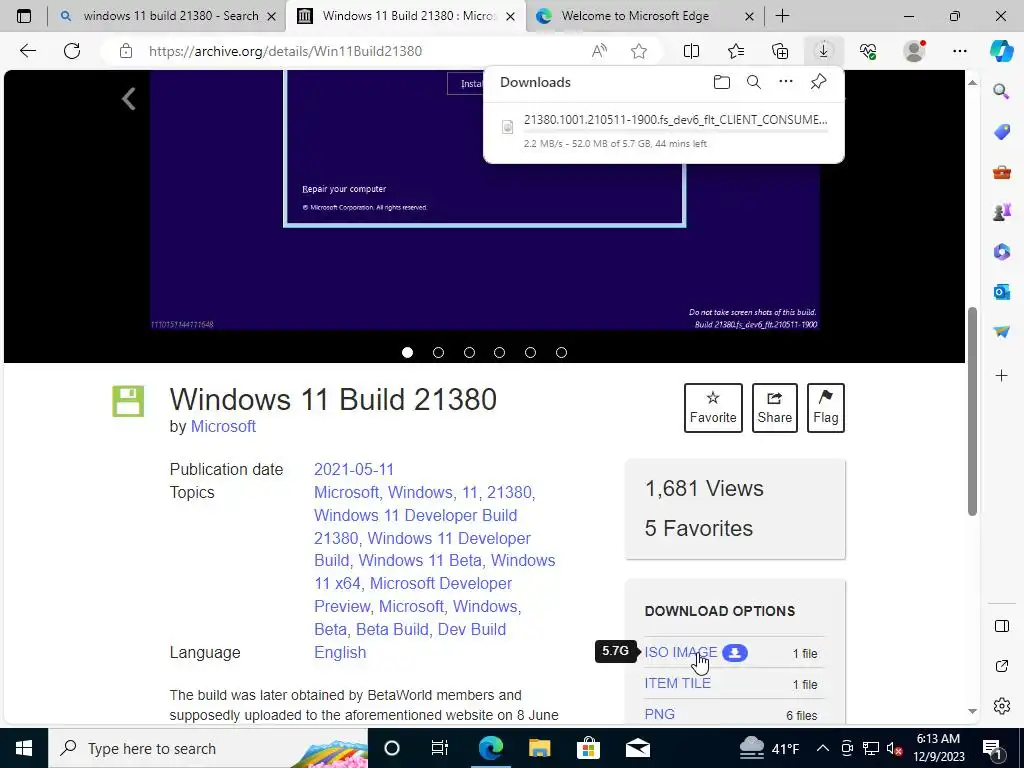1024x768 pixels.
Task: Open sidebar Games chess icon
Action: [1001, 212]
